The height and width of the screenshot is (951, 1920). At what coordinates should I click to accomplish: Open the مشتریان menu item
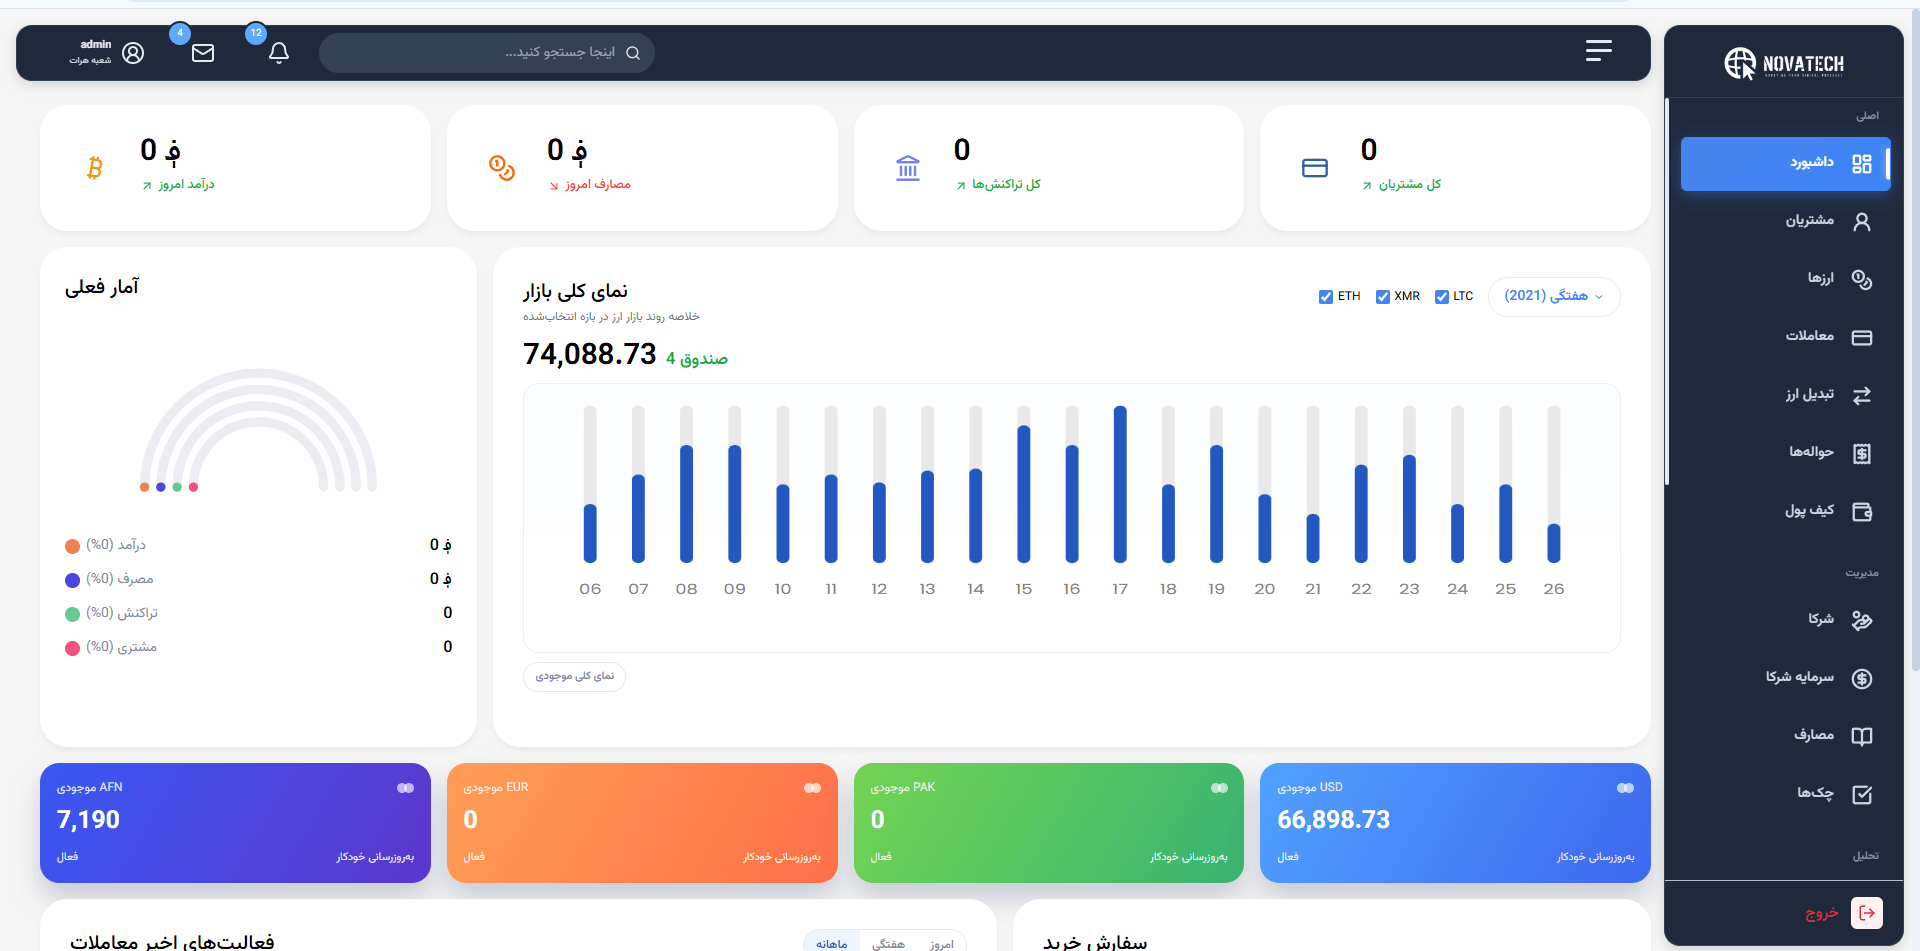click(1786, 222)
